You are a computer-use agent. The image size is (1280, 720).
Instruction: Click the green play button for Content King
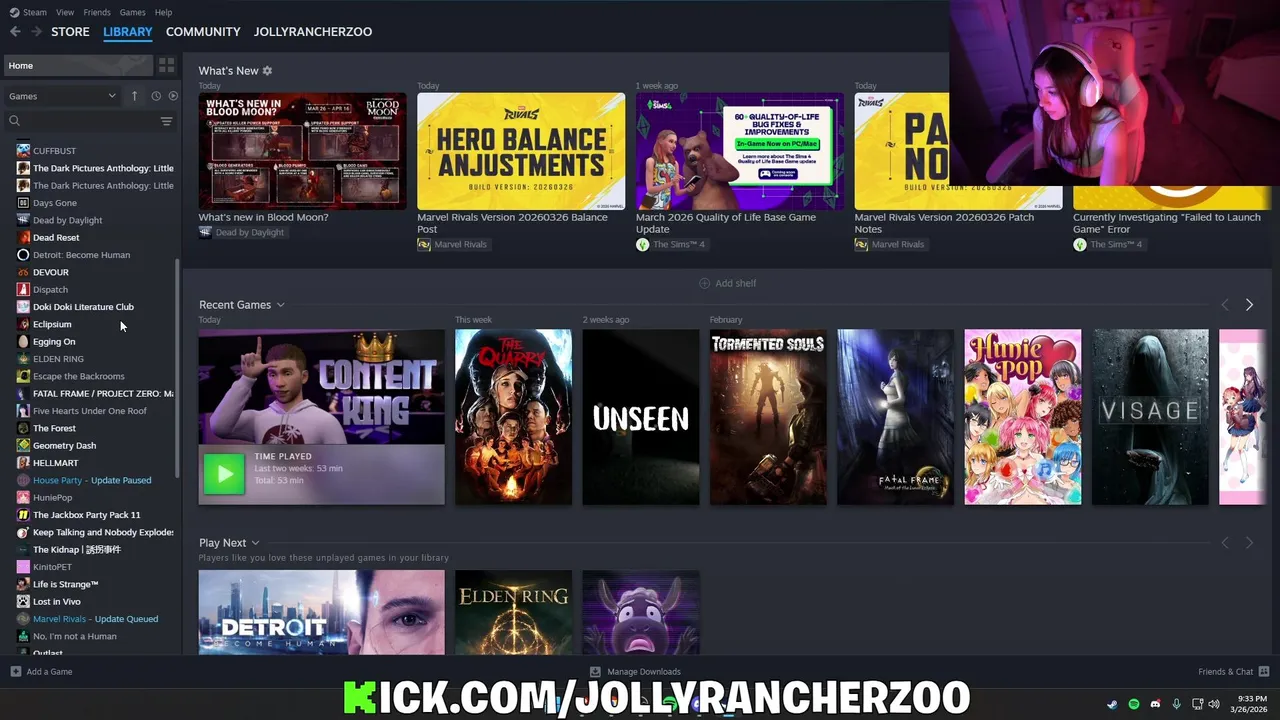(224, 474)
